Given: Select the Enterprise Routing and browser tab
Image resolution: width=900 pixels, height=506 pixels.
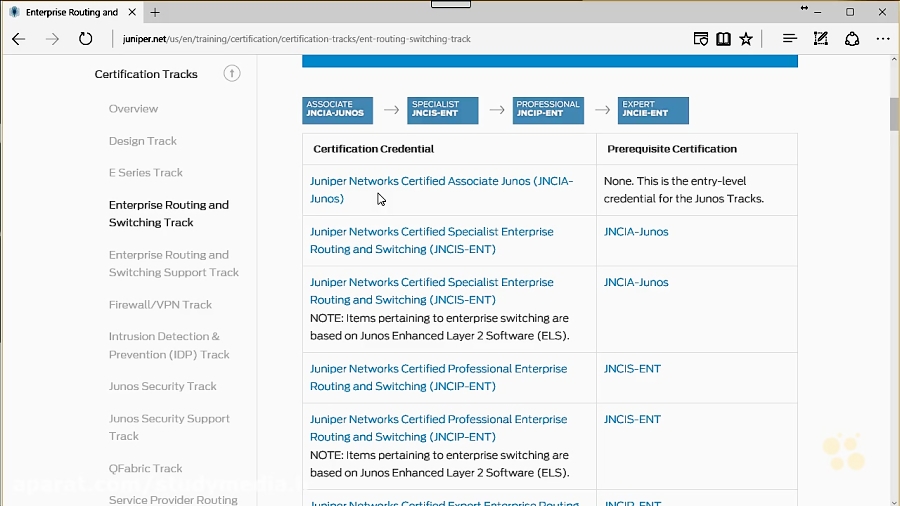Looking at the screenshot, I should click(72, 12).
